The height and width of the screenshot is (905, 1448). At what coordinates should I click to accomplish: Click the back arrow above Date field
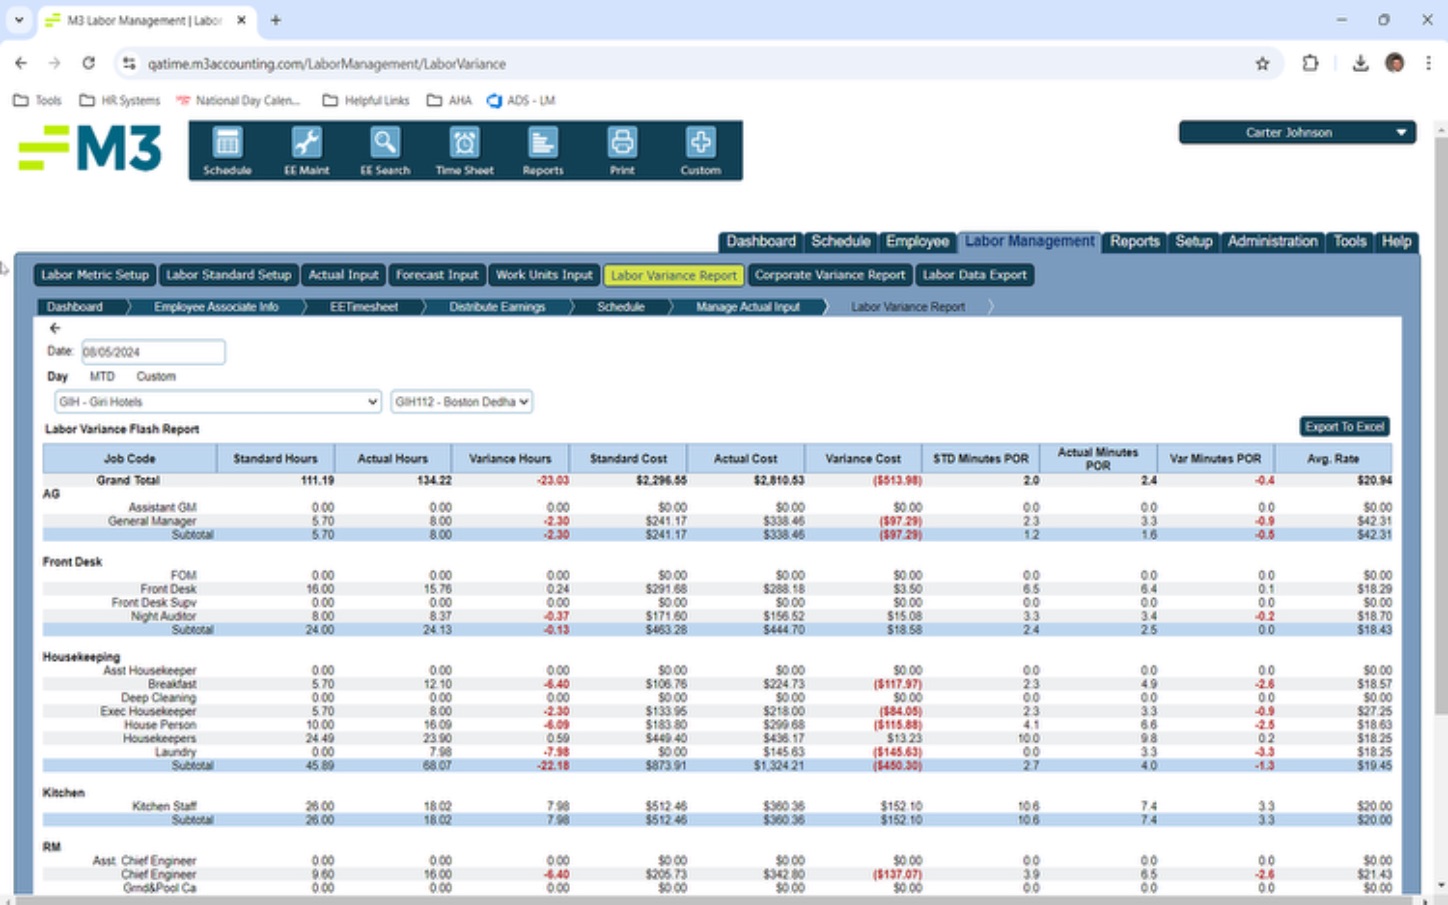(x=55, y=328)
